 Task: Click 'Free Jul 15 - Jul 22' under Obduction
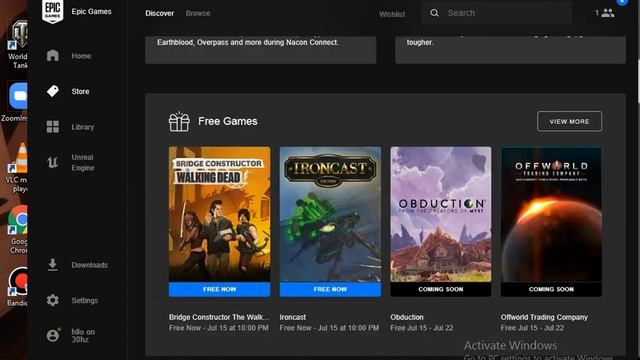click(x=422, y=328)
